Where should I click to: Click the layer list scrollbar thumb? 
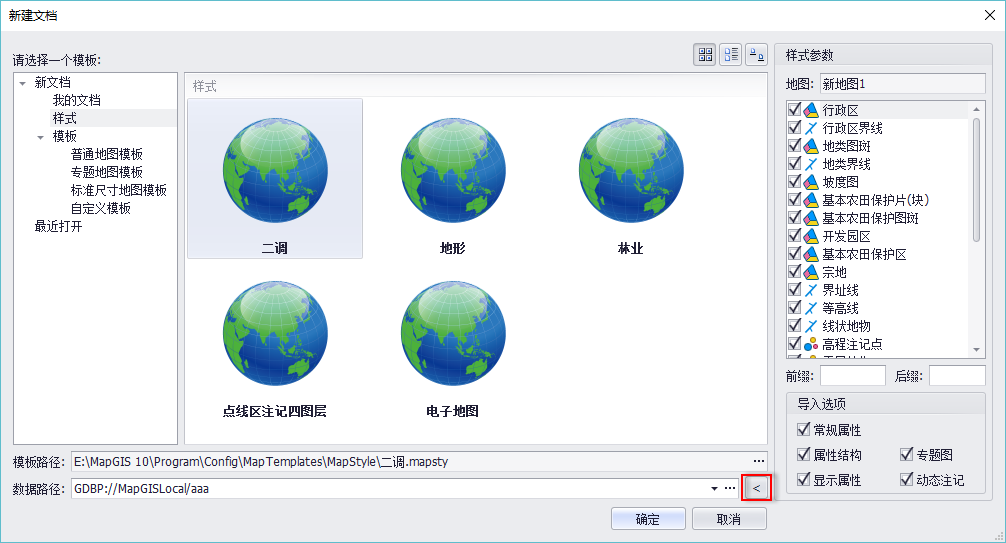pos(976,180)
